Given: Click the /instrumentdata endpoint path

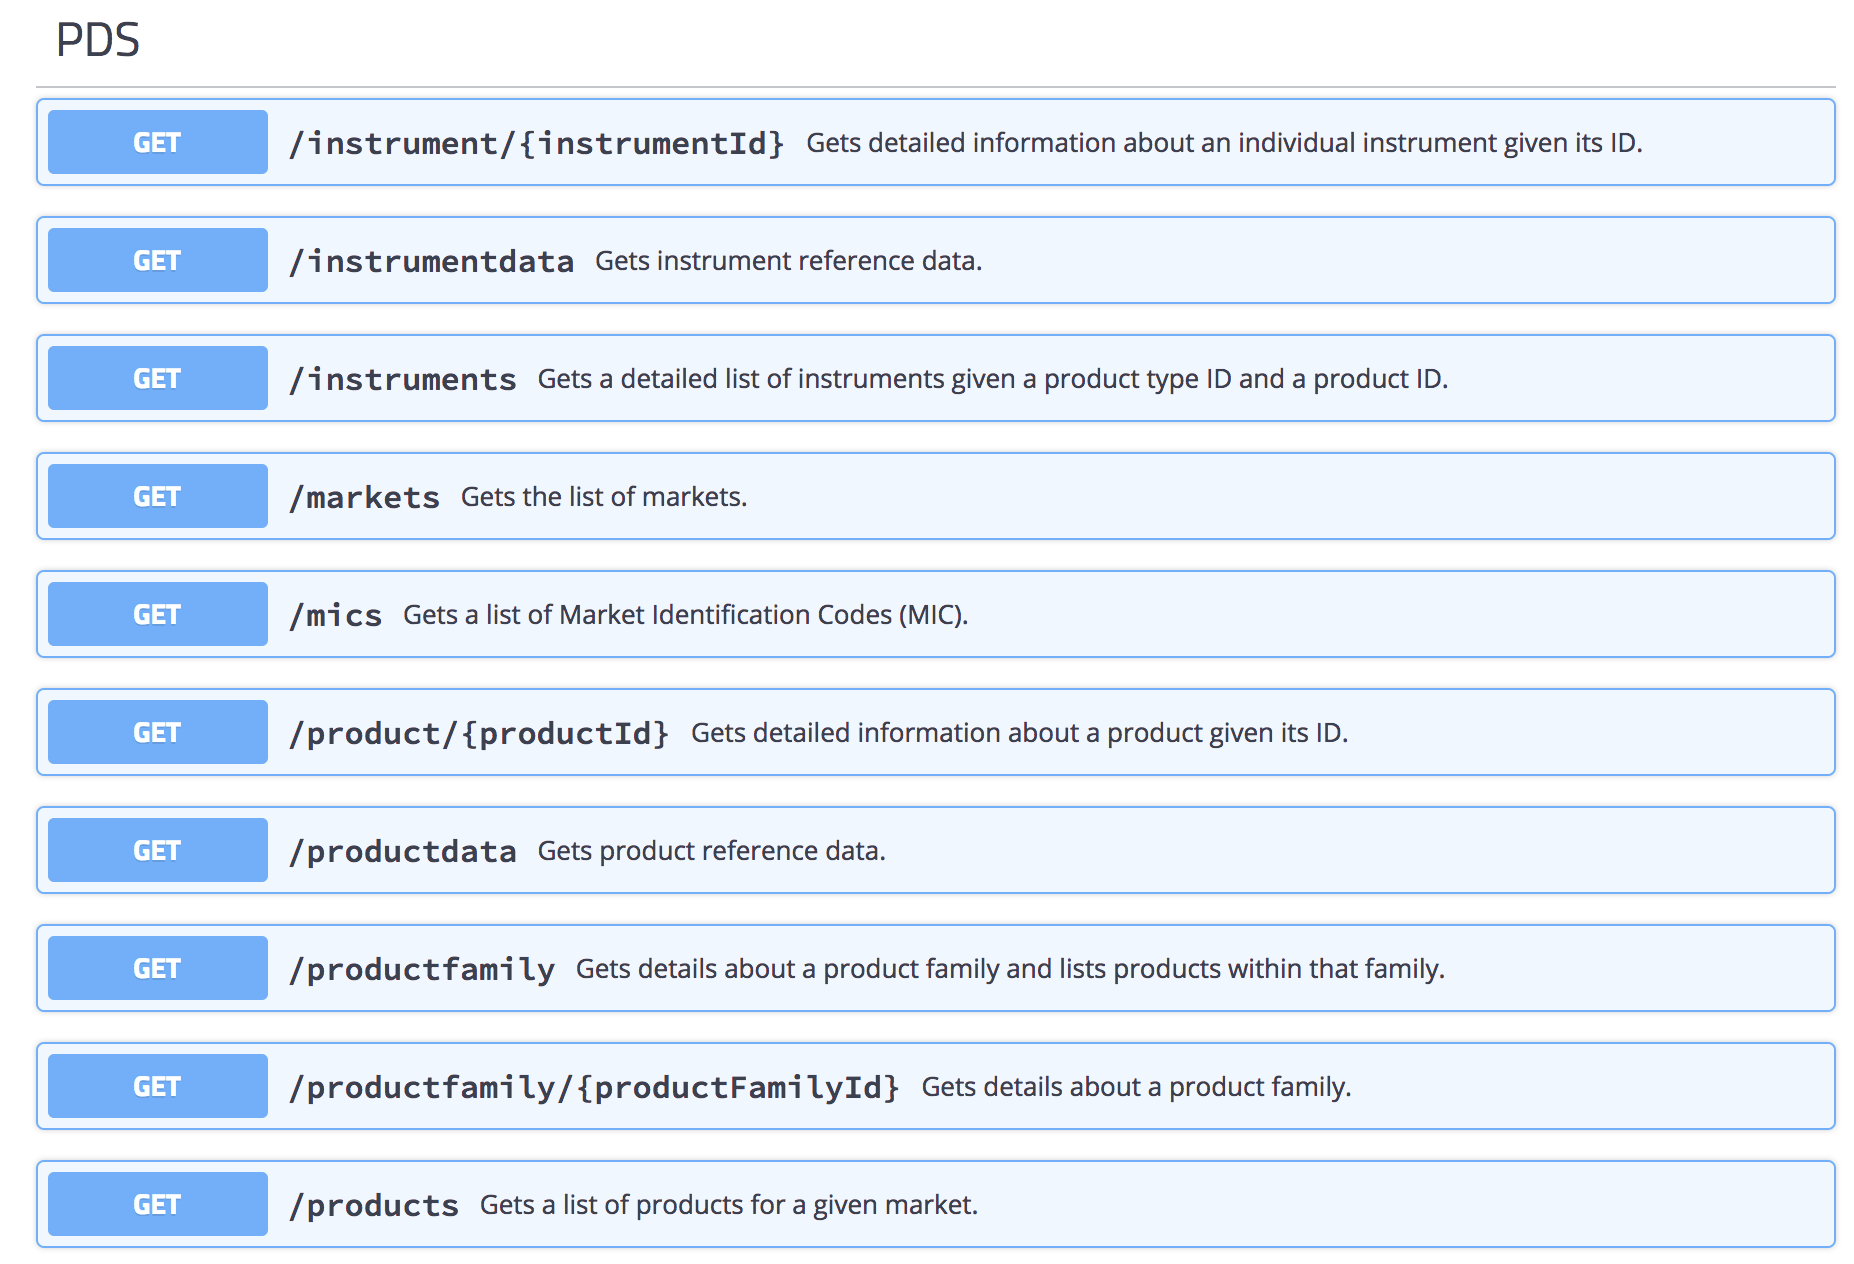Looking at the screenshot, I should tap(431, 260).
